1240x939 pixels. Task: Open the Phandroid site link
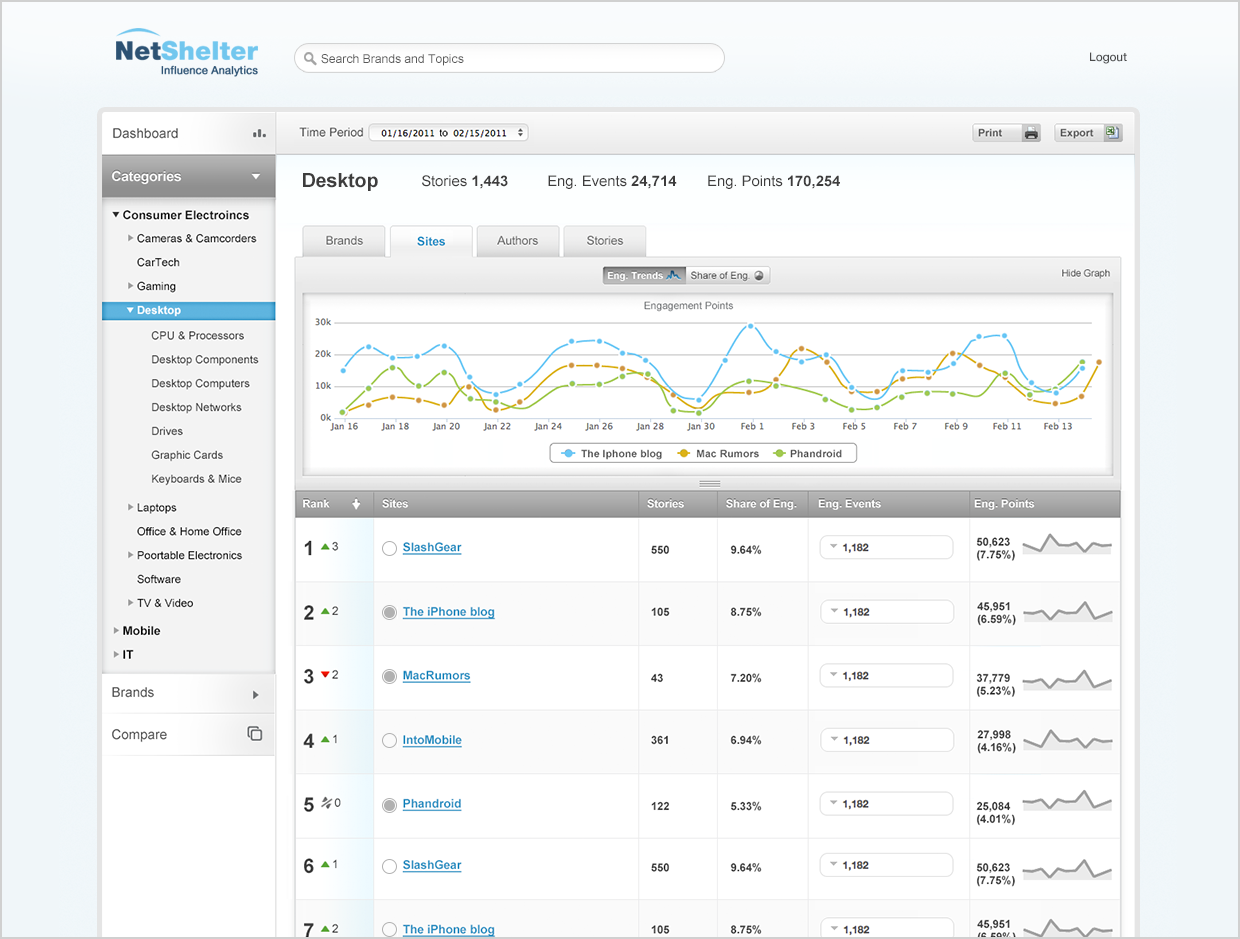(432, 804)
